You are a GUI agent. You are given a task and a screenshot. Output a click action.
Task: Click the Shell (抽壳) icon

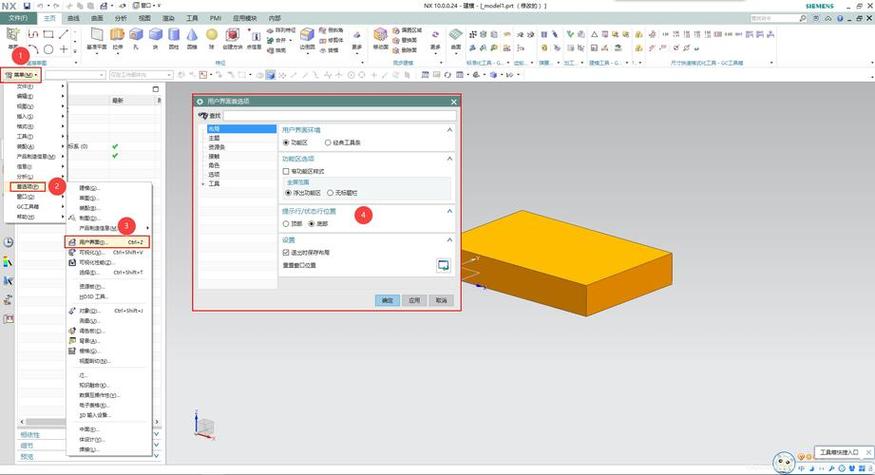(271, 50)
